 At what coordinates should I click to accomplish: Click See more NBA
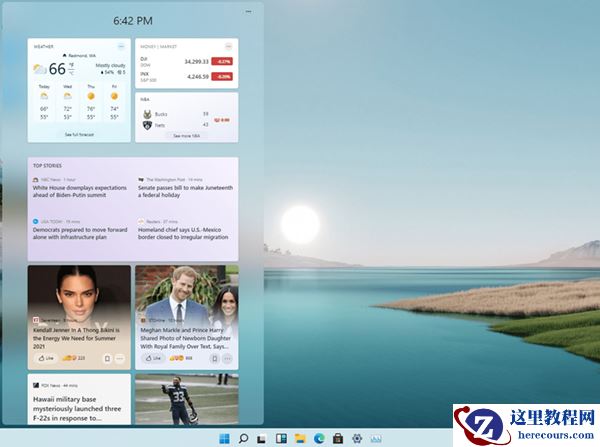pos(186,135)
